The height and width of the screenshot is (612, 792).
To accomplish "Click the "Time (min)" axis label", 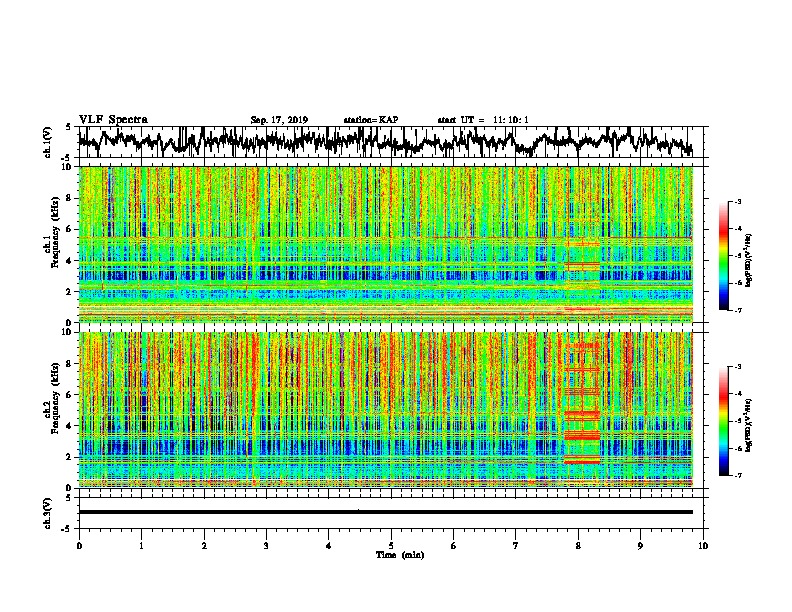I will (400, 555).
